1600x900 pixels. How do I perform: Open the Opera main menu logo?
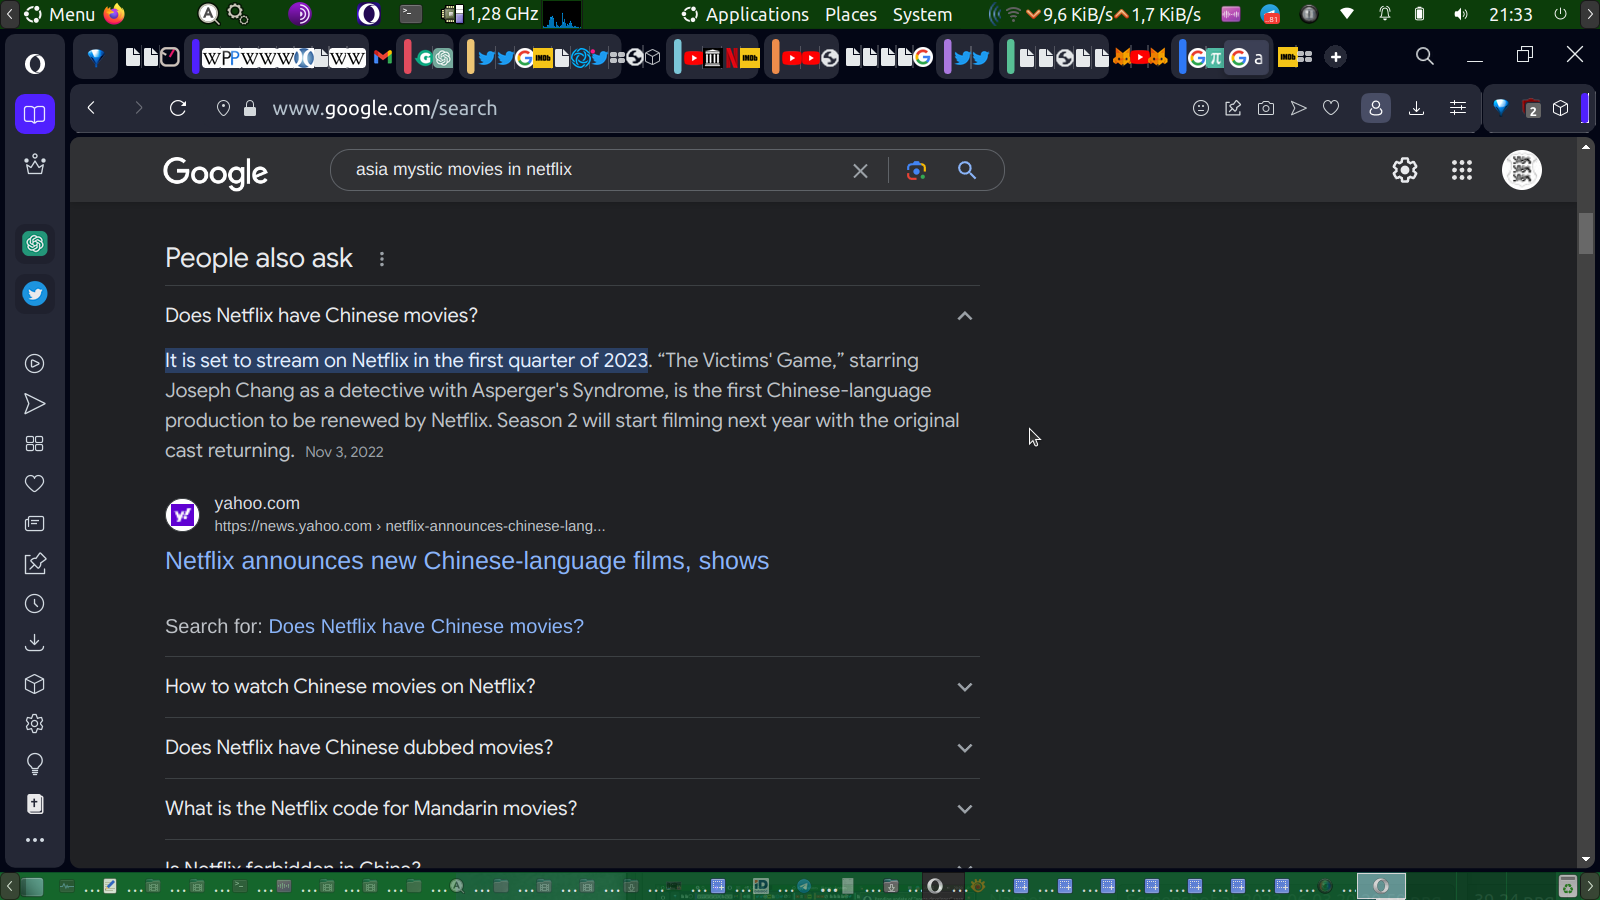(35, 64)
